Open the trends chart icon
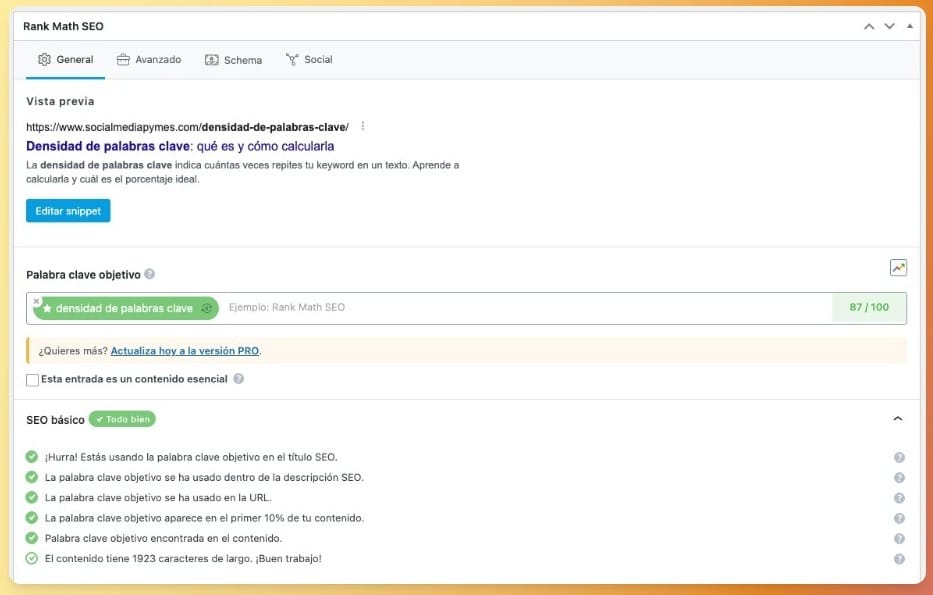The height and width of the screenshot is (595, 933). point(898,268)
